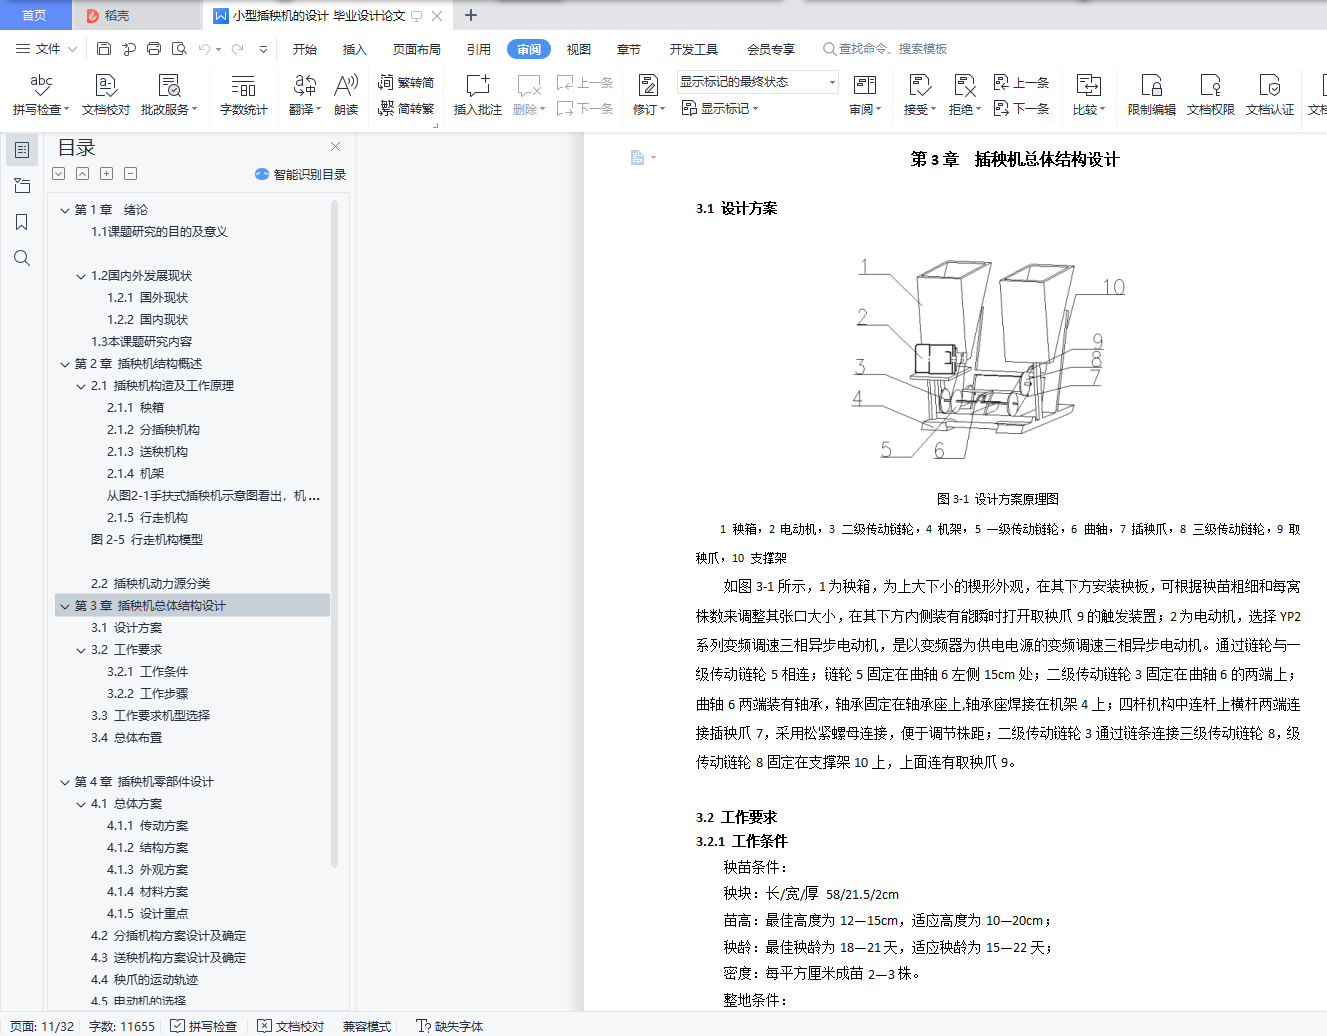Click the 兼容模式 status bar entry

pos(367,1026)
